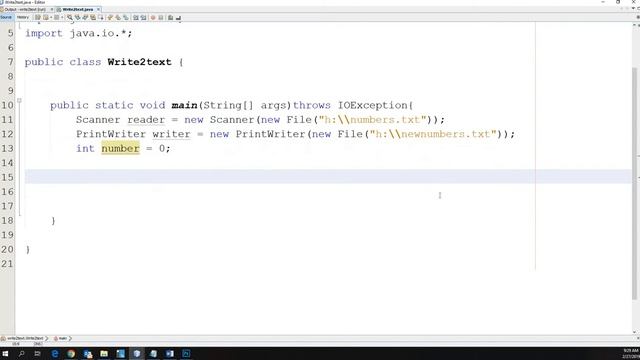This screenshot has height=360, width=640.
Task: Switch to History view
Action: (x=22, y=17)
